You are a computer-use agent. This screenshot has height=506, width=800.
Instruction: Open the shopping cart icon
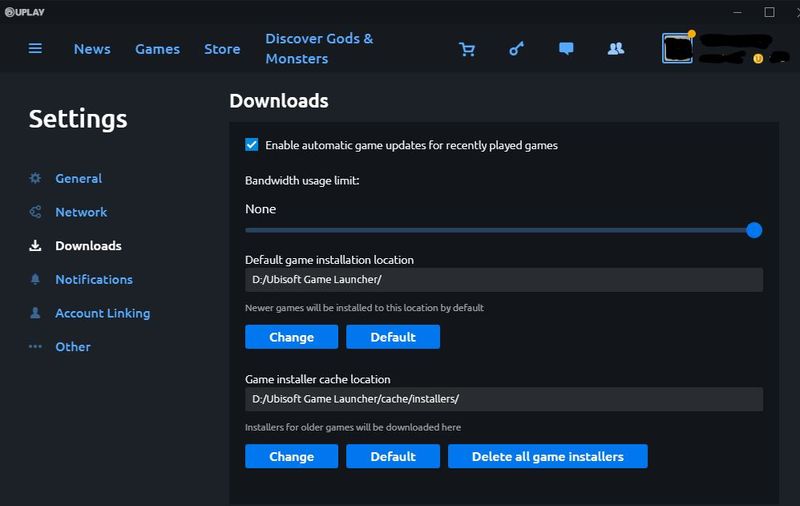pyautogui.click(x=467, y=49)
